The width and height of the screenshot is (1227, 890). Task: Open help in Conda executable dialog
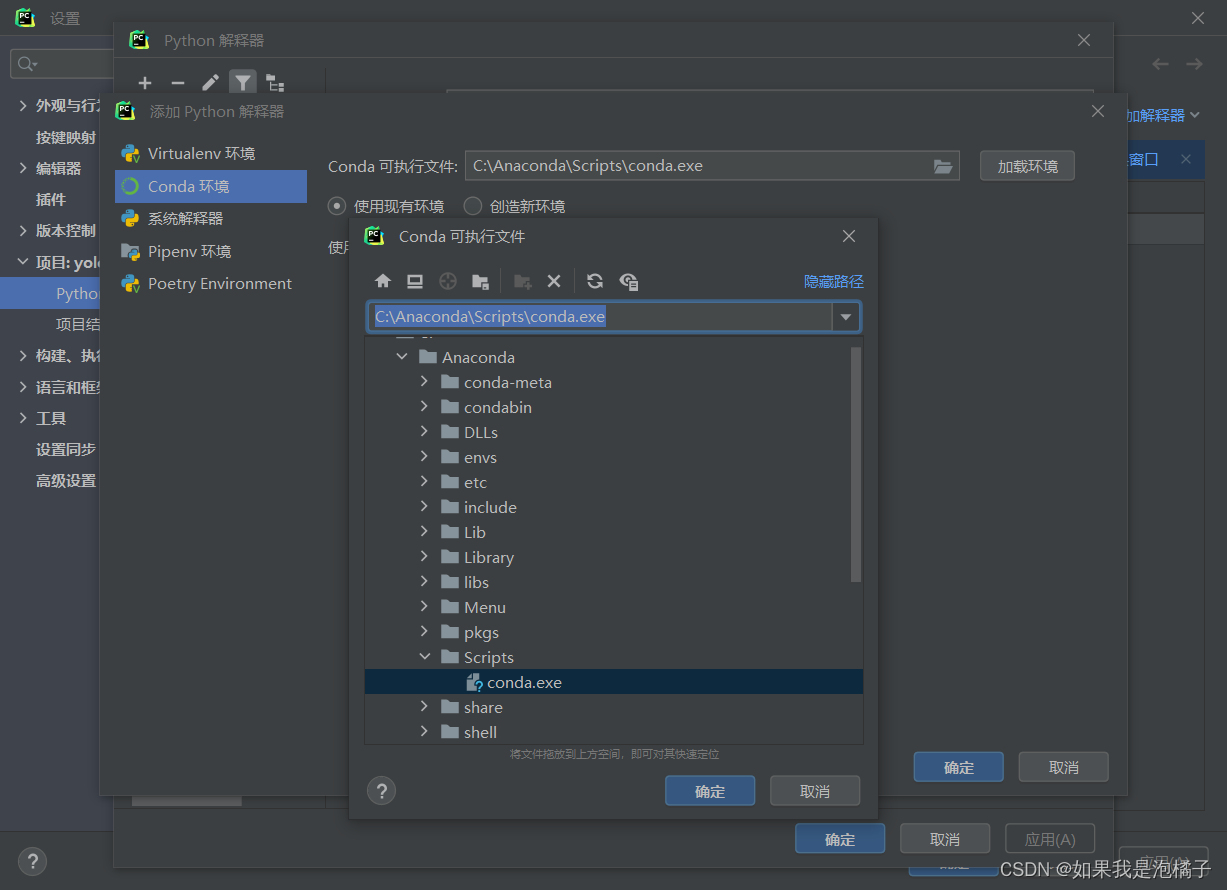381,791
